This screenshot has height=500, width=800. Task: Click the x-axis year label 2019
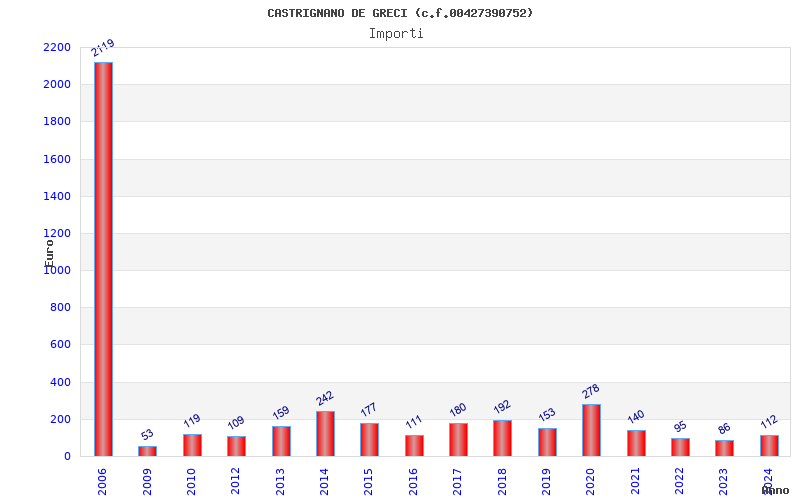(x=546, y=482)
